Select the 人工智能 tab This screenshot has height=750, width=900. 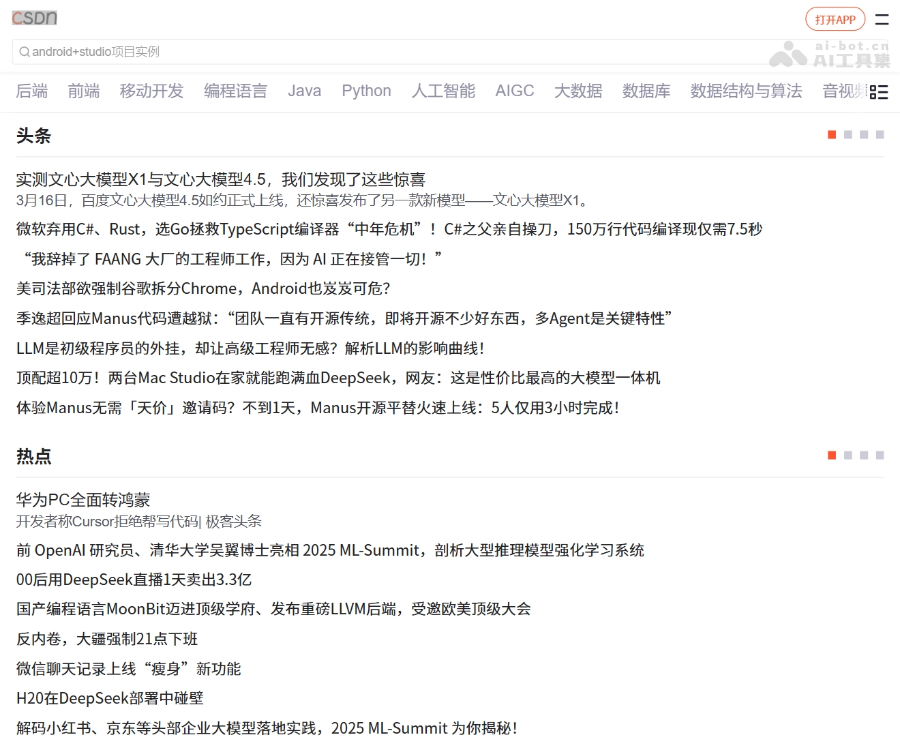[x=443, y=91]
